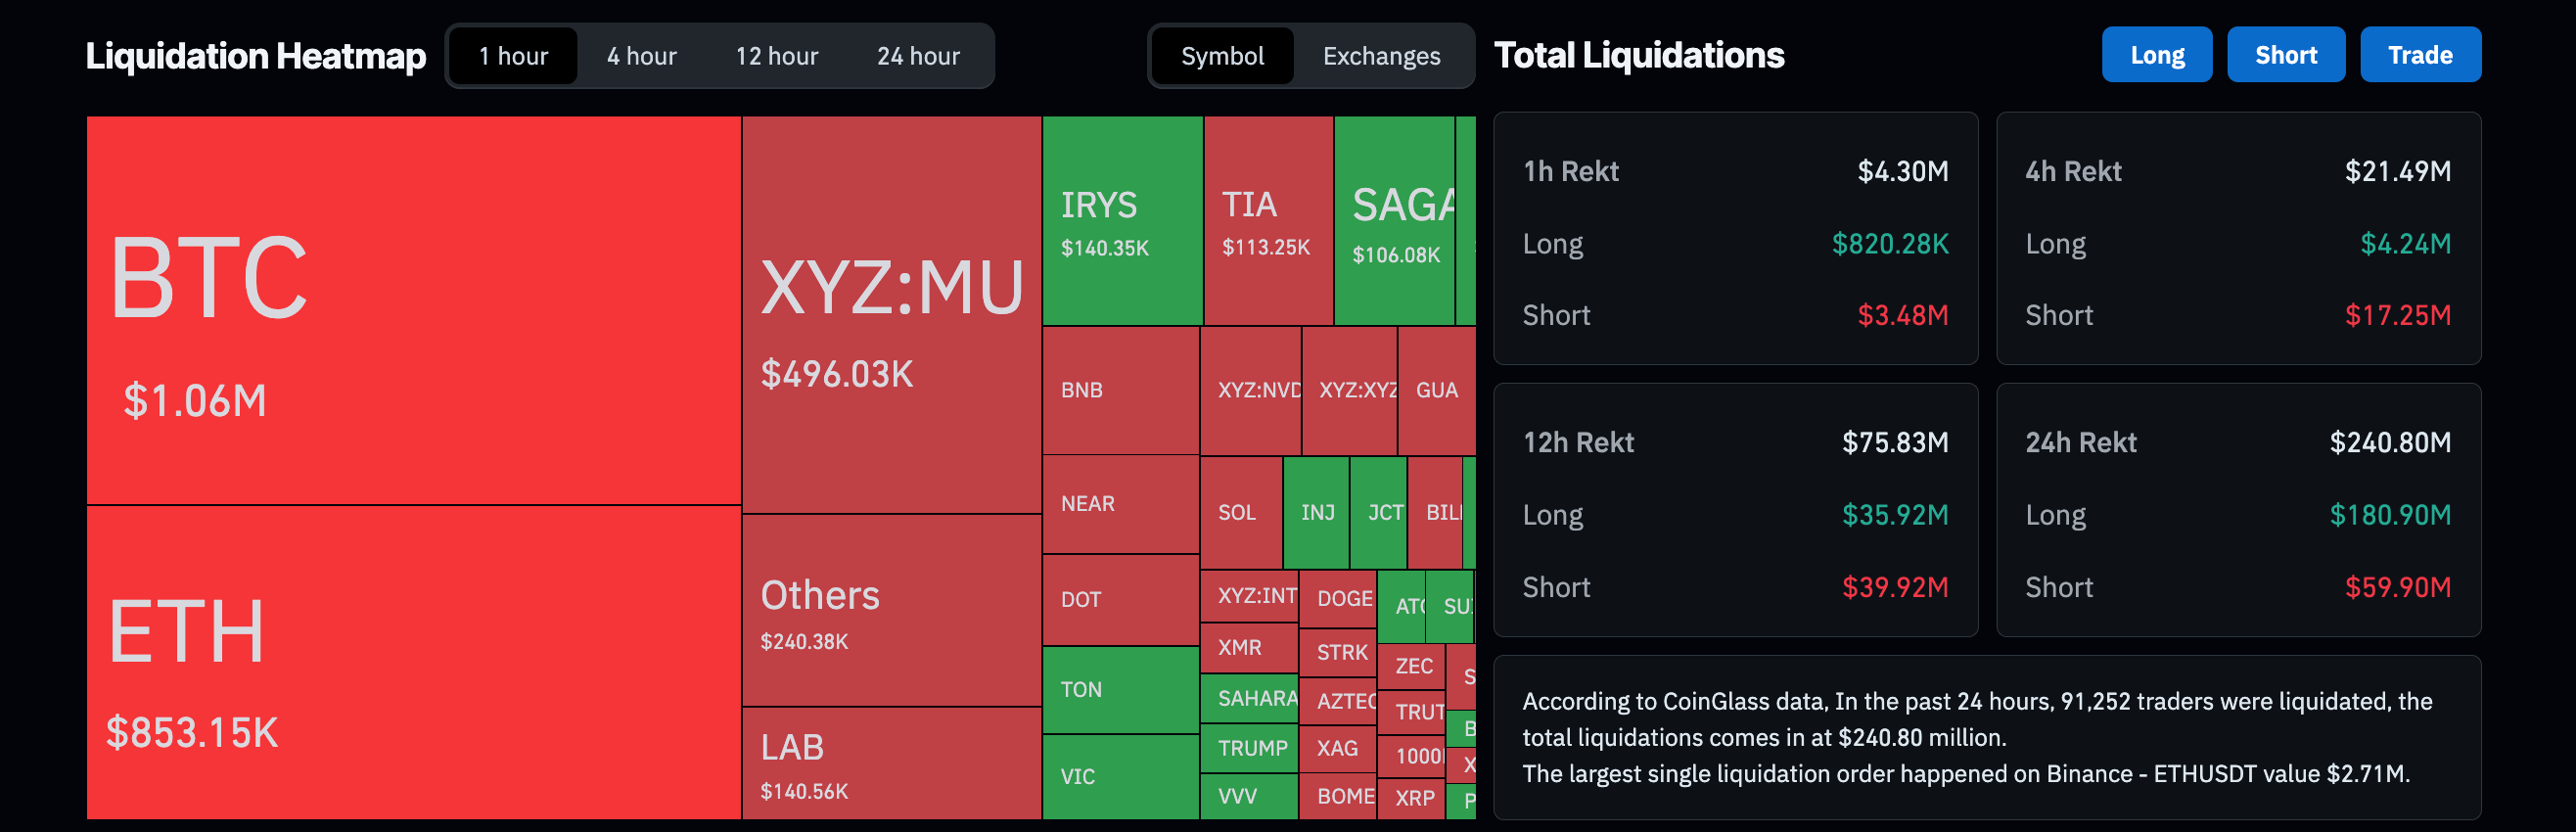Open the 1h Rekt stats card
The height and width of the screenshot is (832, 2576).
pyautogui.click(x=1735, y=239)
